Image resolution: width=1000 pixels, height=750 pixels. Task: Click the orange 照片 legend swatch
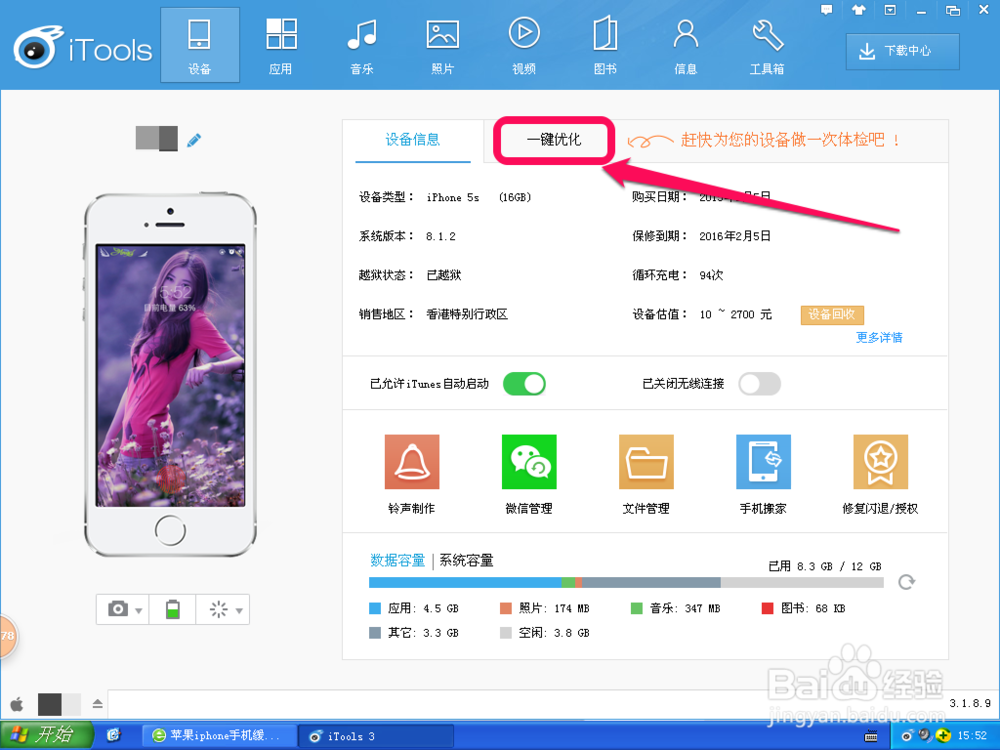[x=506, y=608]
